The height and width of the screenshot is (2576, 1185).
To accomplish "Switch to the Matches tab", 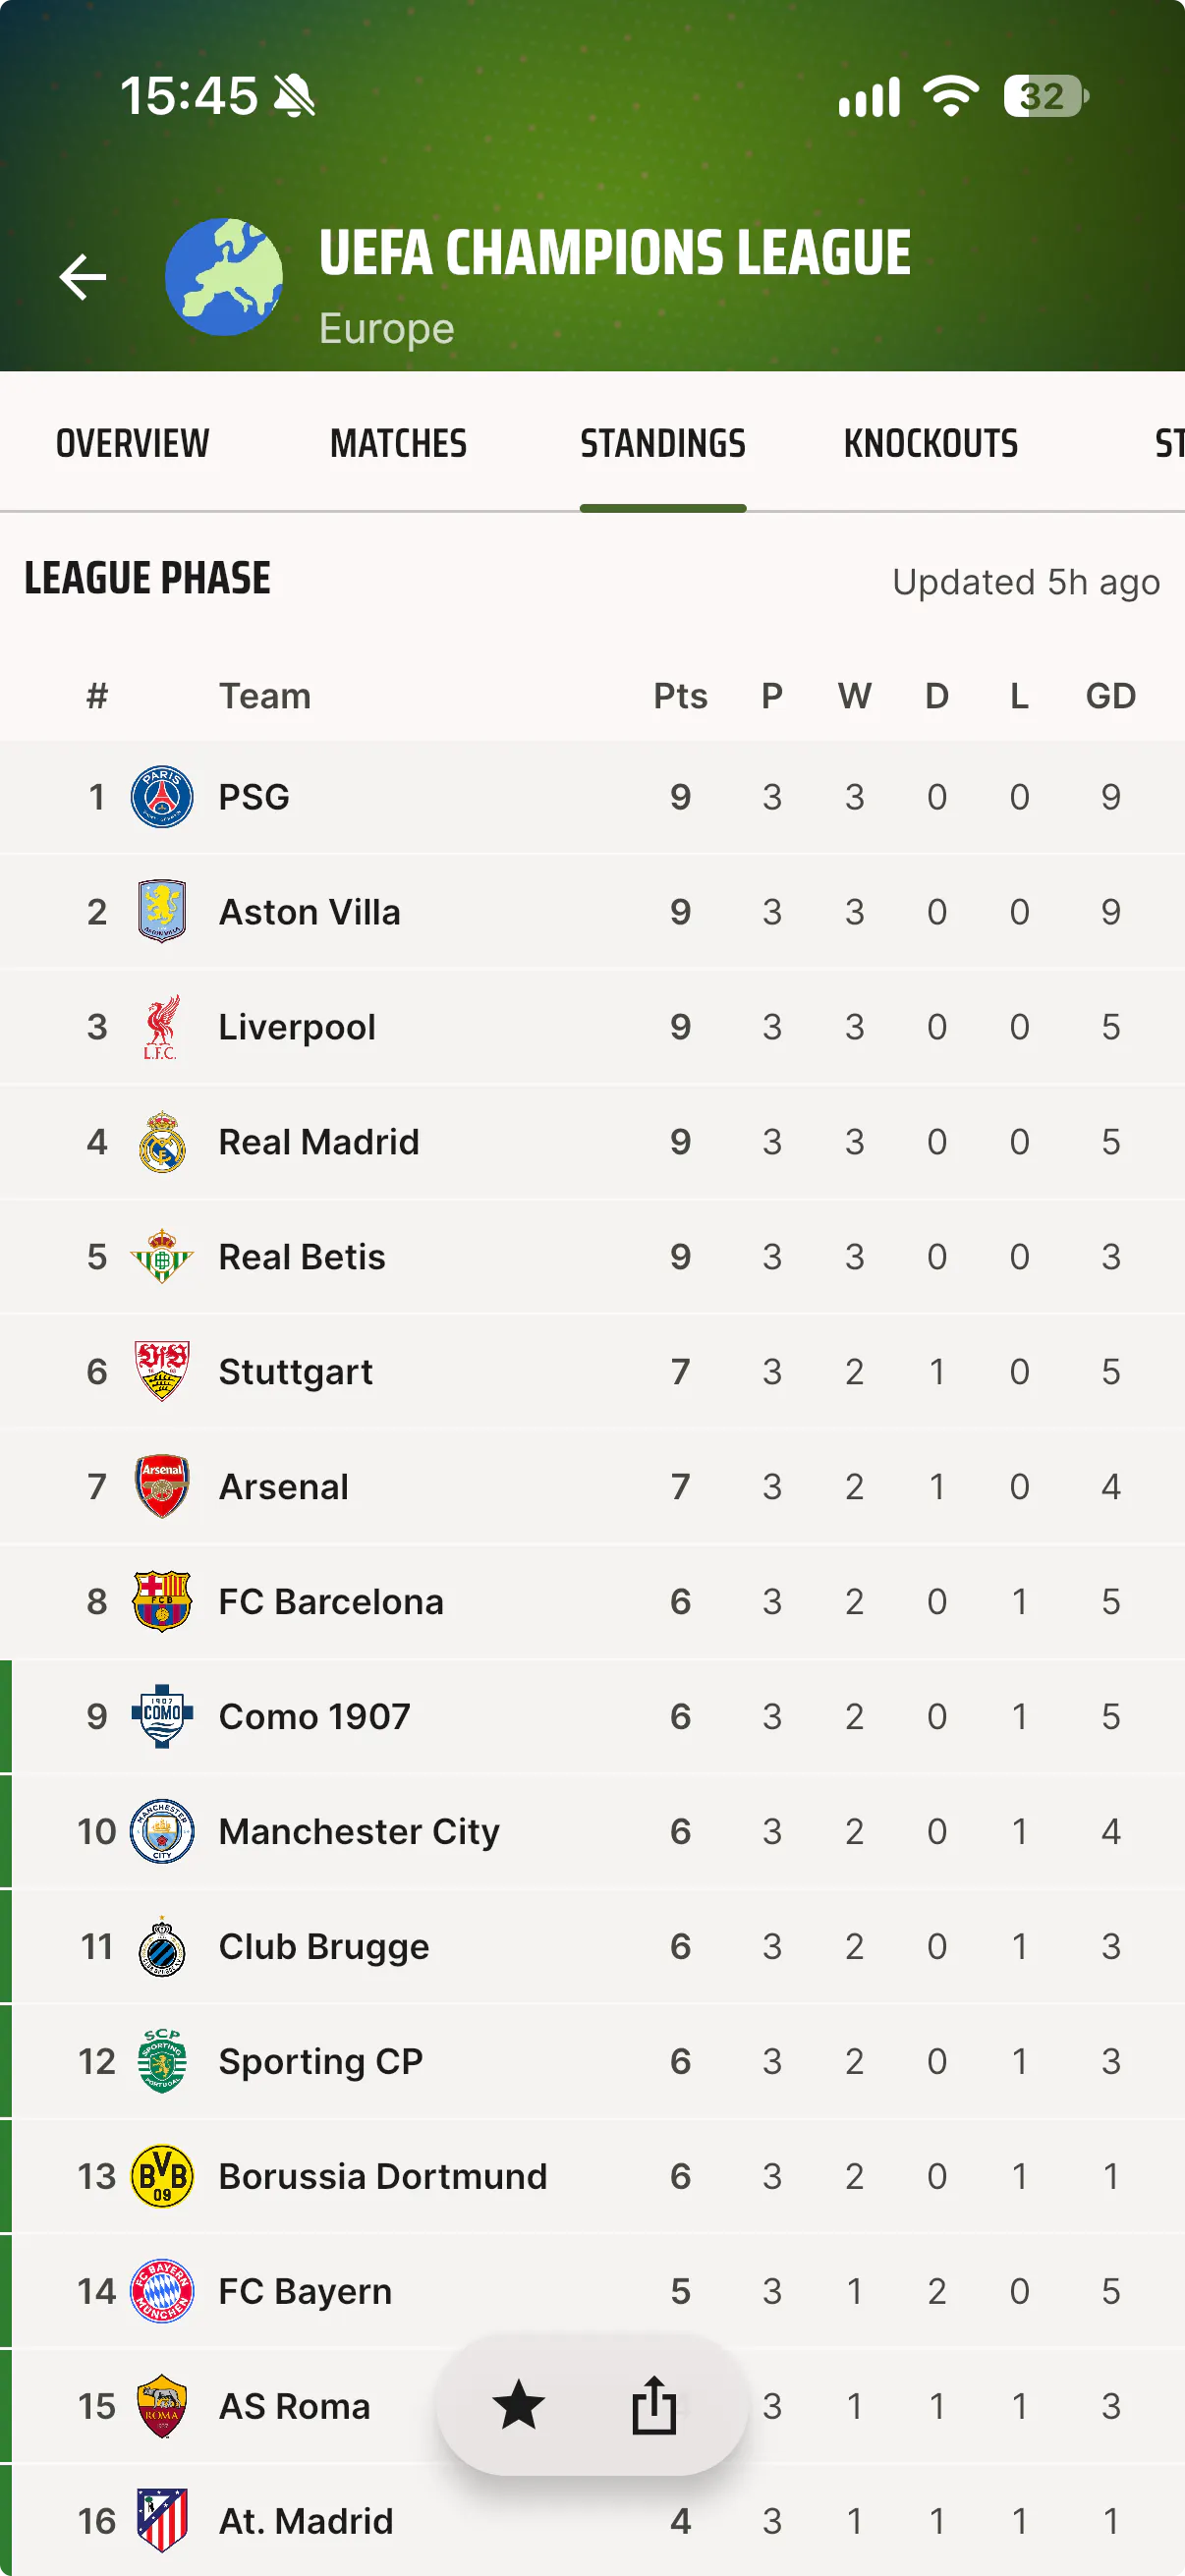I will [x=398, y=443].
